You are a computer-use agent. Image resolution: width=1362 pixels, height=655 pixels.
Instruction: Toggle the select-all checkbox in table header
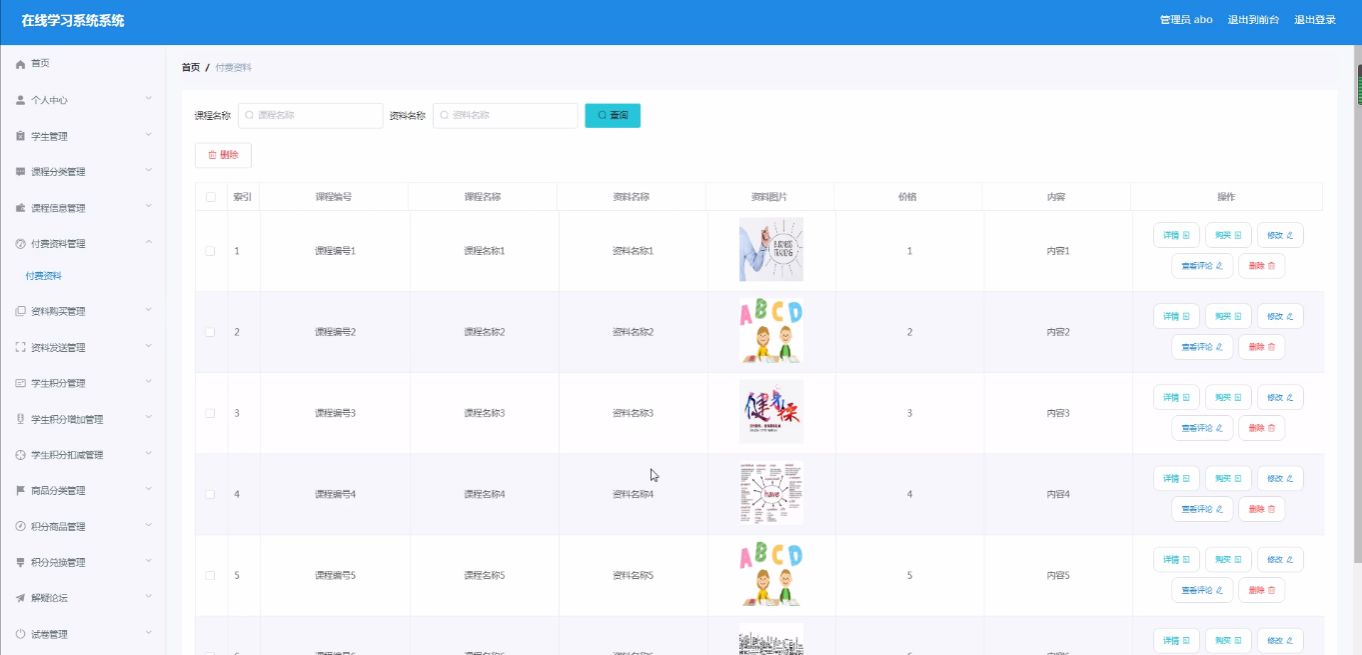(211, 197)
